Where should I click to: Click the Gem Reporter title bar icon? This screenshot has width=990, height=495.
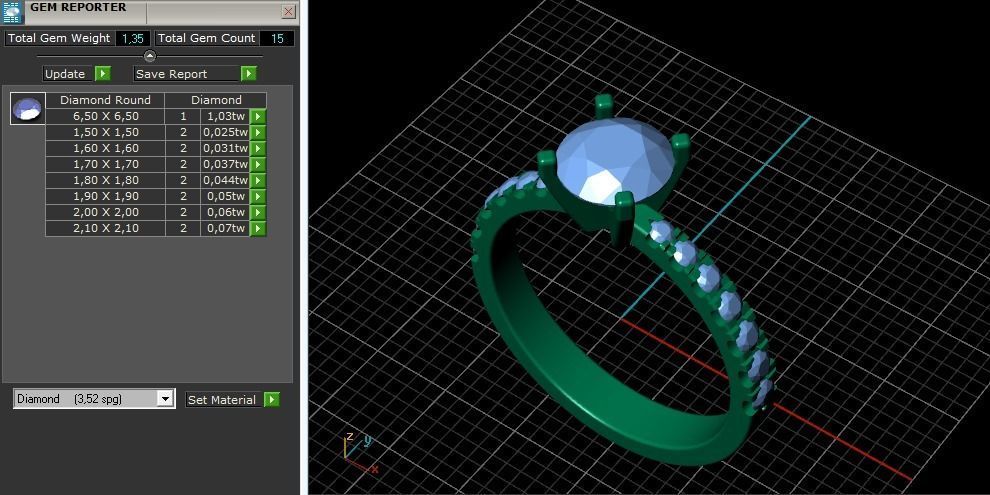(x=11, y=12)
